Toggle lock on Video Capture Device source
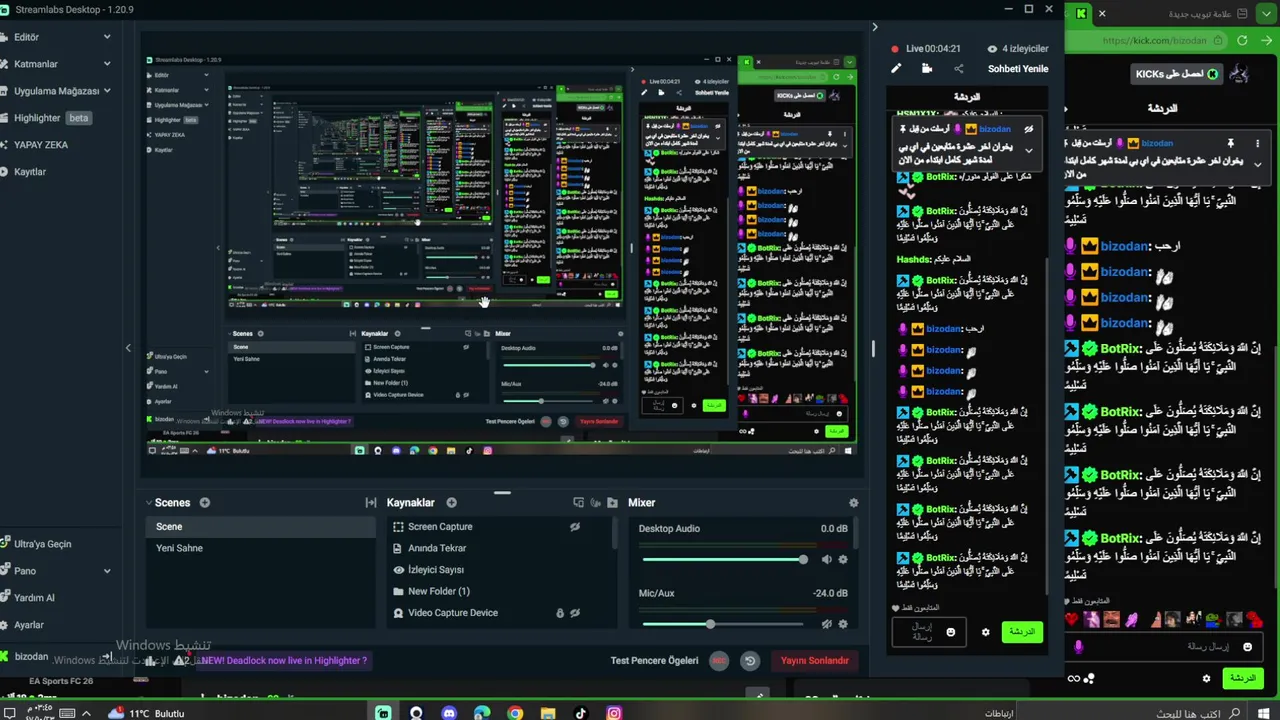The width and height of the screenshot is (1280, 720). 560,613
